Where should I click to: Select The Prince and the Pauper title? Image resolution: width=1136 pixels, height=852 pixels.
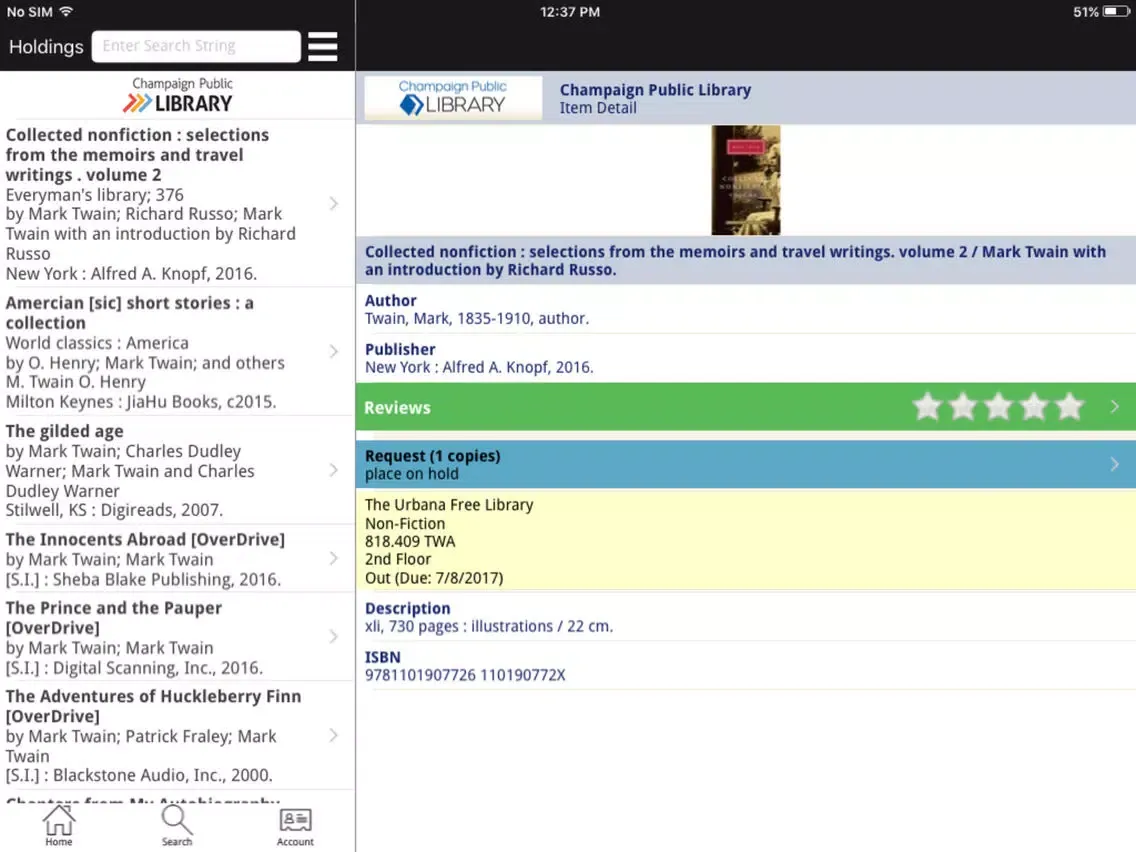pyautogui.click(x=114, y=618)
